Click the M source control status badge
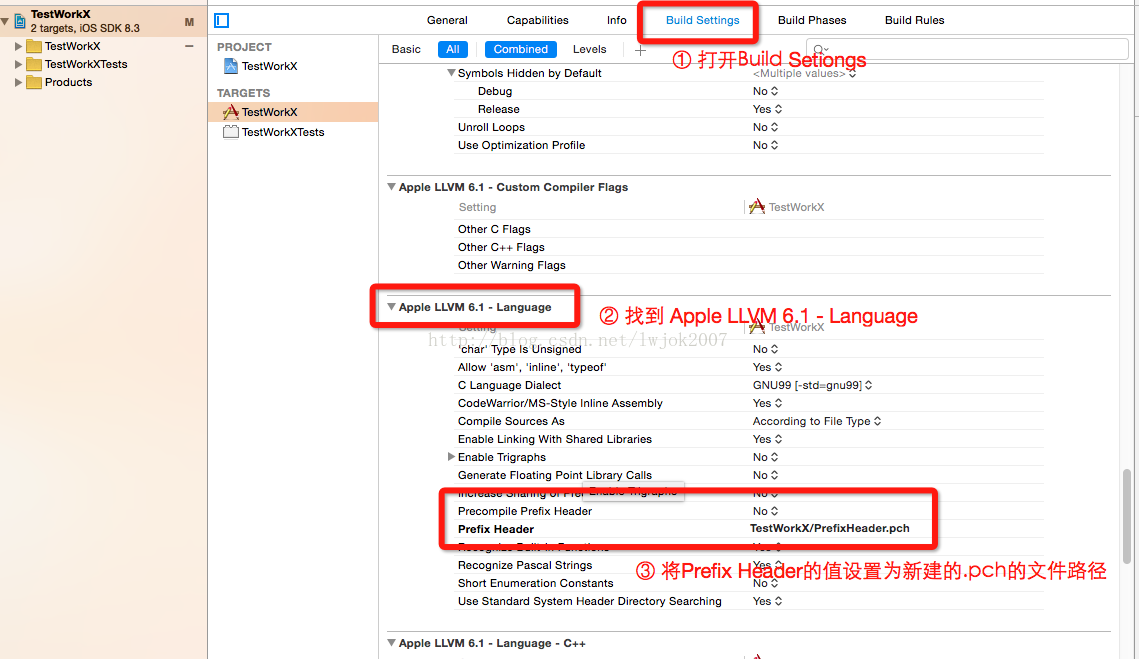The height and width of the screenshot is (659, 1139). [189, 23]
